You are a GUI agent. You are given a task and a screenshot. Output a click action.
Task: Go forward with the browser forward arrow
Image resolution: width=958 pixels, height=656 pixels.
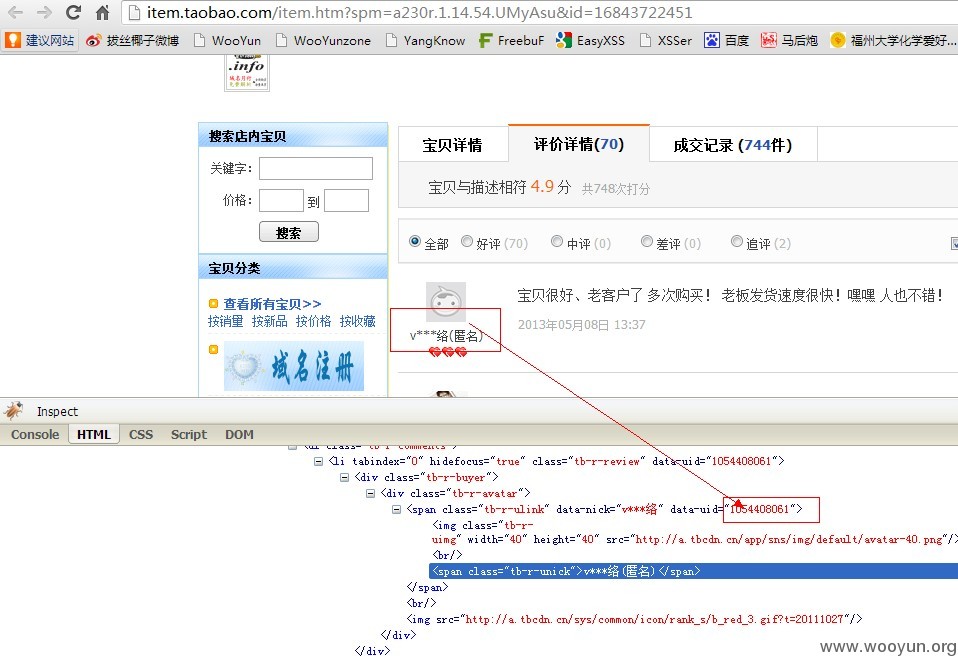coord(44,12)
